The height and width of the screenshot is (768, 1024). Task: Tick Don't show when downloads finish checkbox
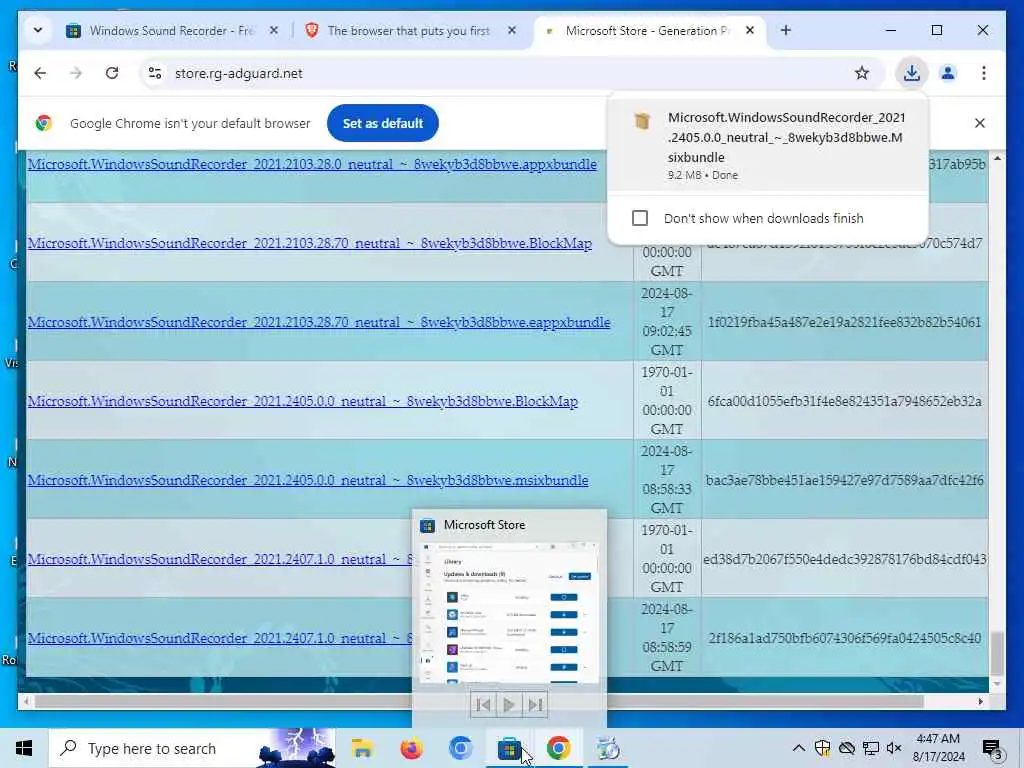(640, 218)
